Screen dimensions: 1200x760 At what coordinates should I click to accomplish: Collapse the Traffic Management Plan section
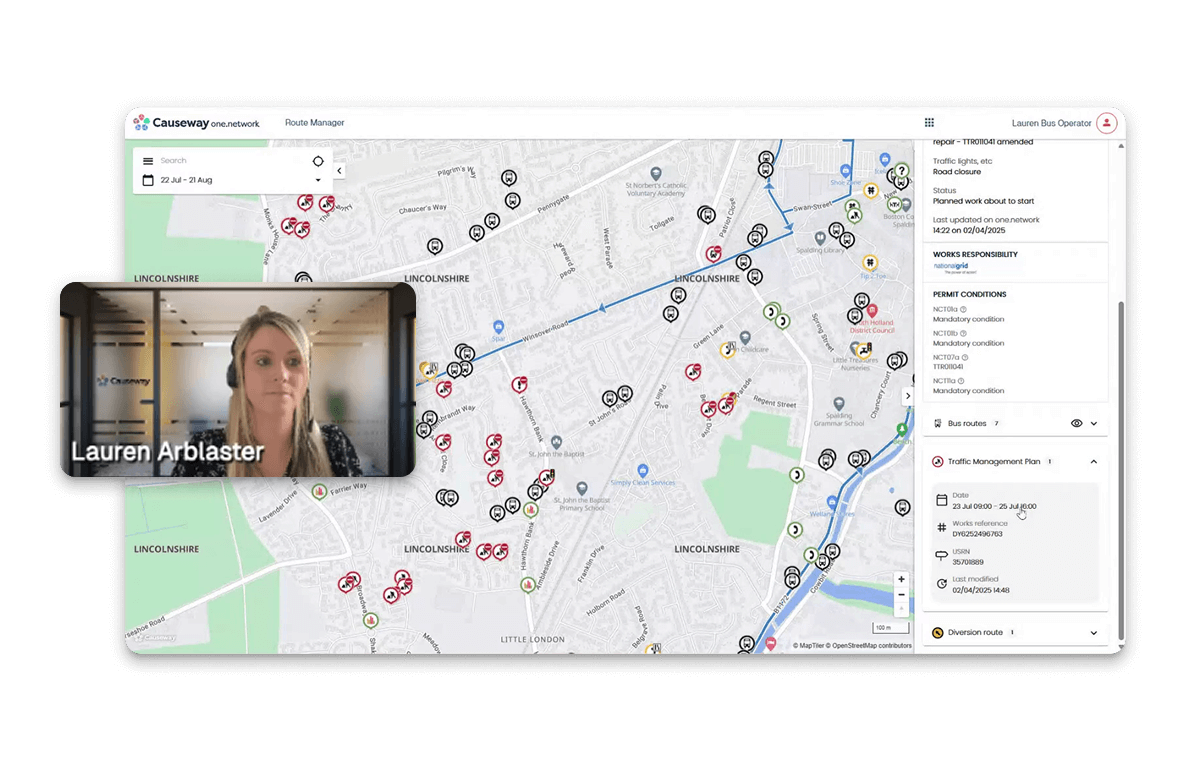pyautogui.click(x=1094, y=462)
